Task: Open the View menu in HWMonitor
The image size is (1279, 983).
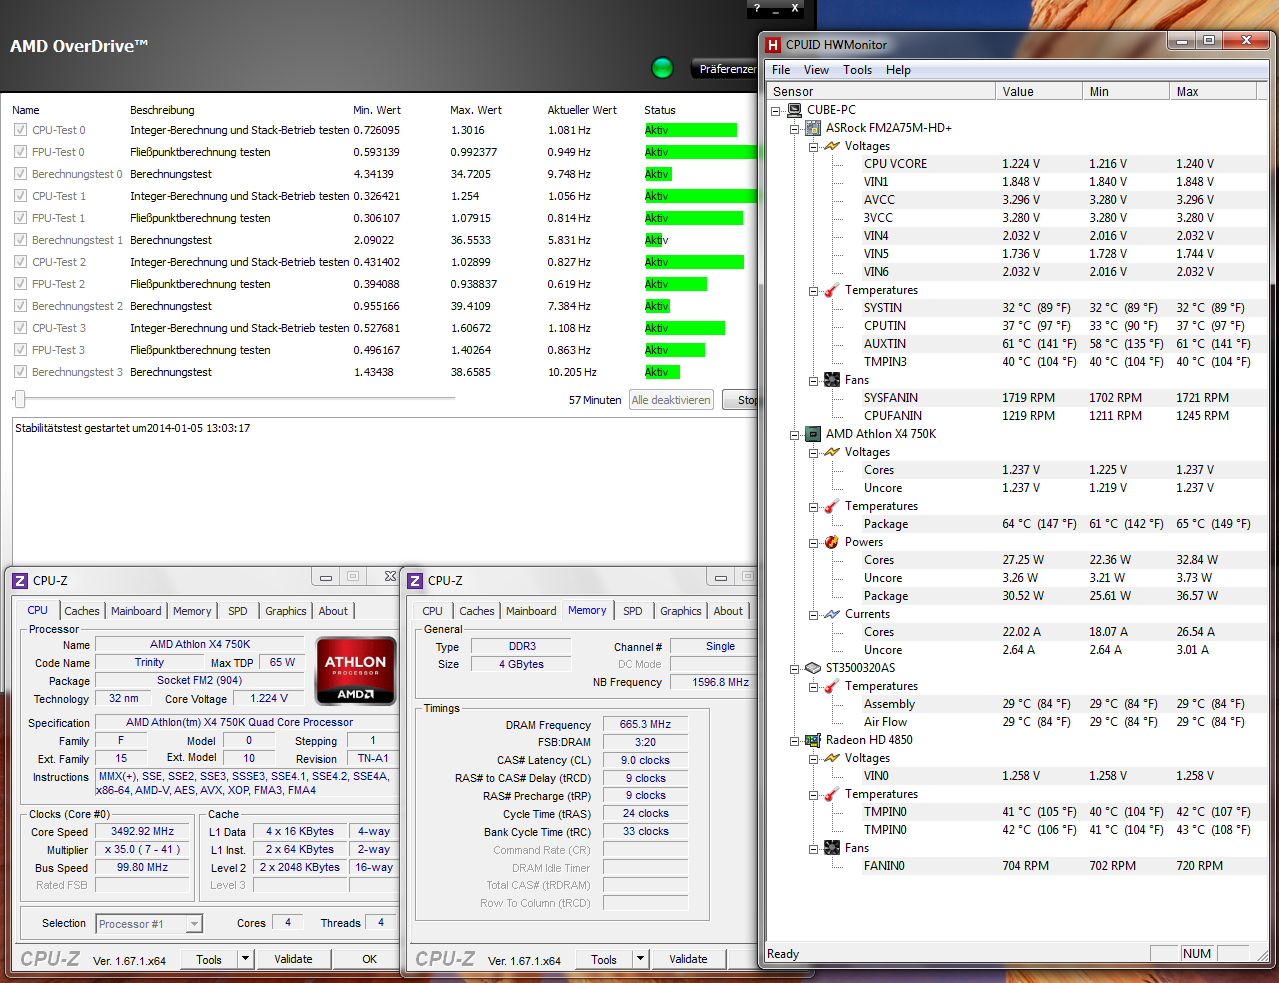Action: click(x=816, y=70)
